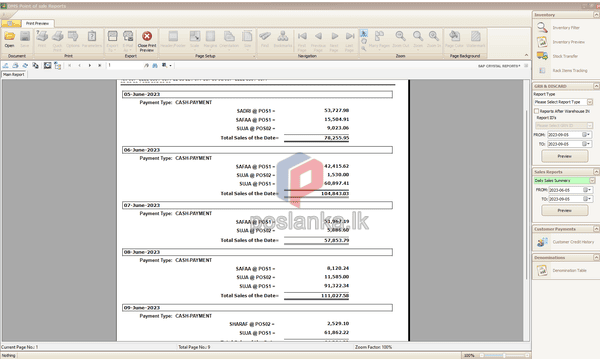Click the Open folder icon in the ribbon
Viewport: 600px width, 360px height.
click(x=10, y=36)
